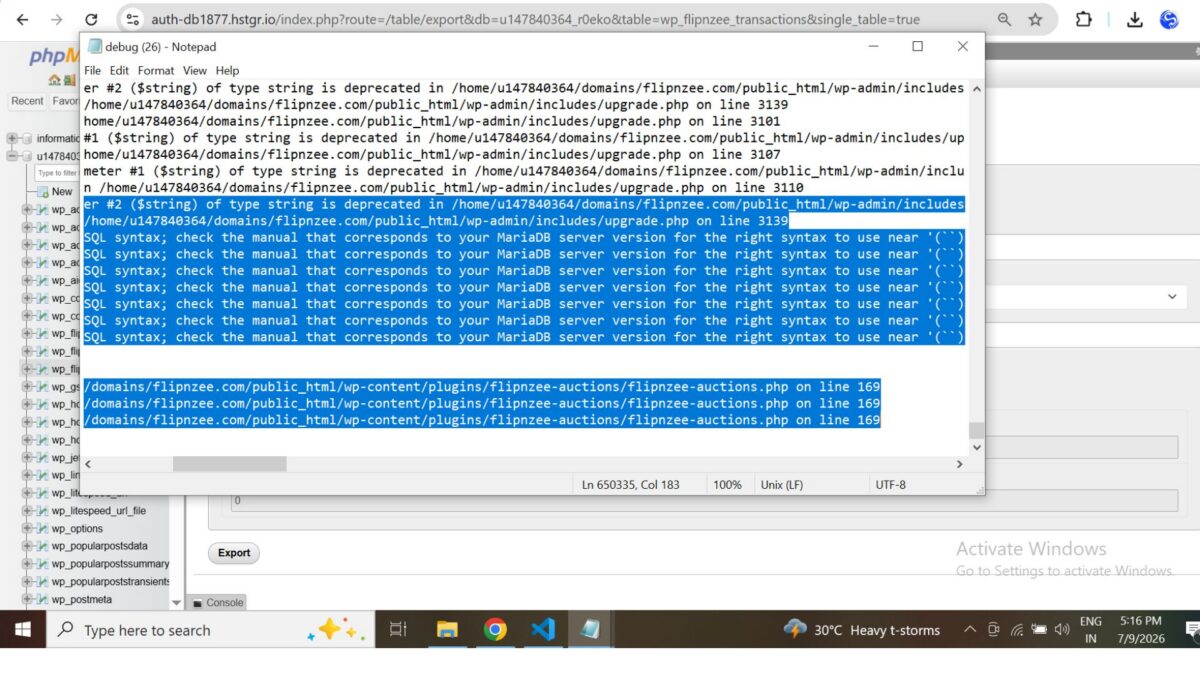The height and width of the screenshot is (675, 1200).
Task: Click the '100%' zoom status entry
Action: click(727, 485)
